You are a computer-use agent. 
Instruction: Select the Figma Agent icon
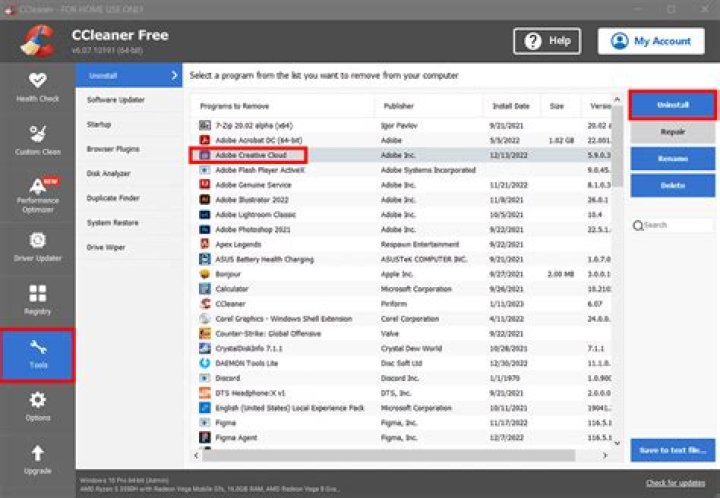[x=205, y=437]
